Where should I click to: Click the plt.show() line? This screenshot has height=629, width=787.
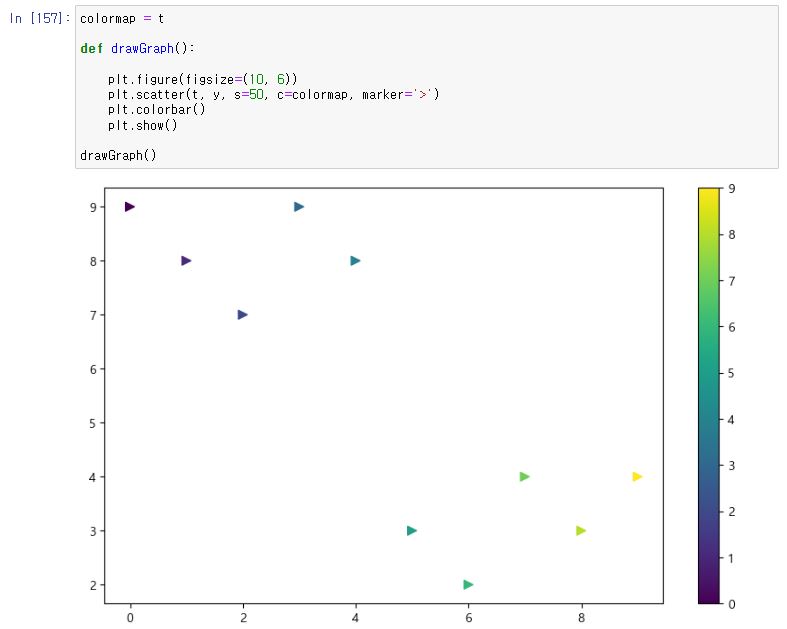click(143, 125)
